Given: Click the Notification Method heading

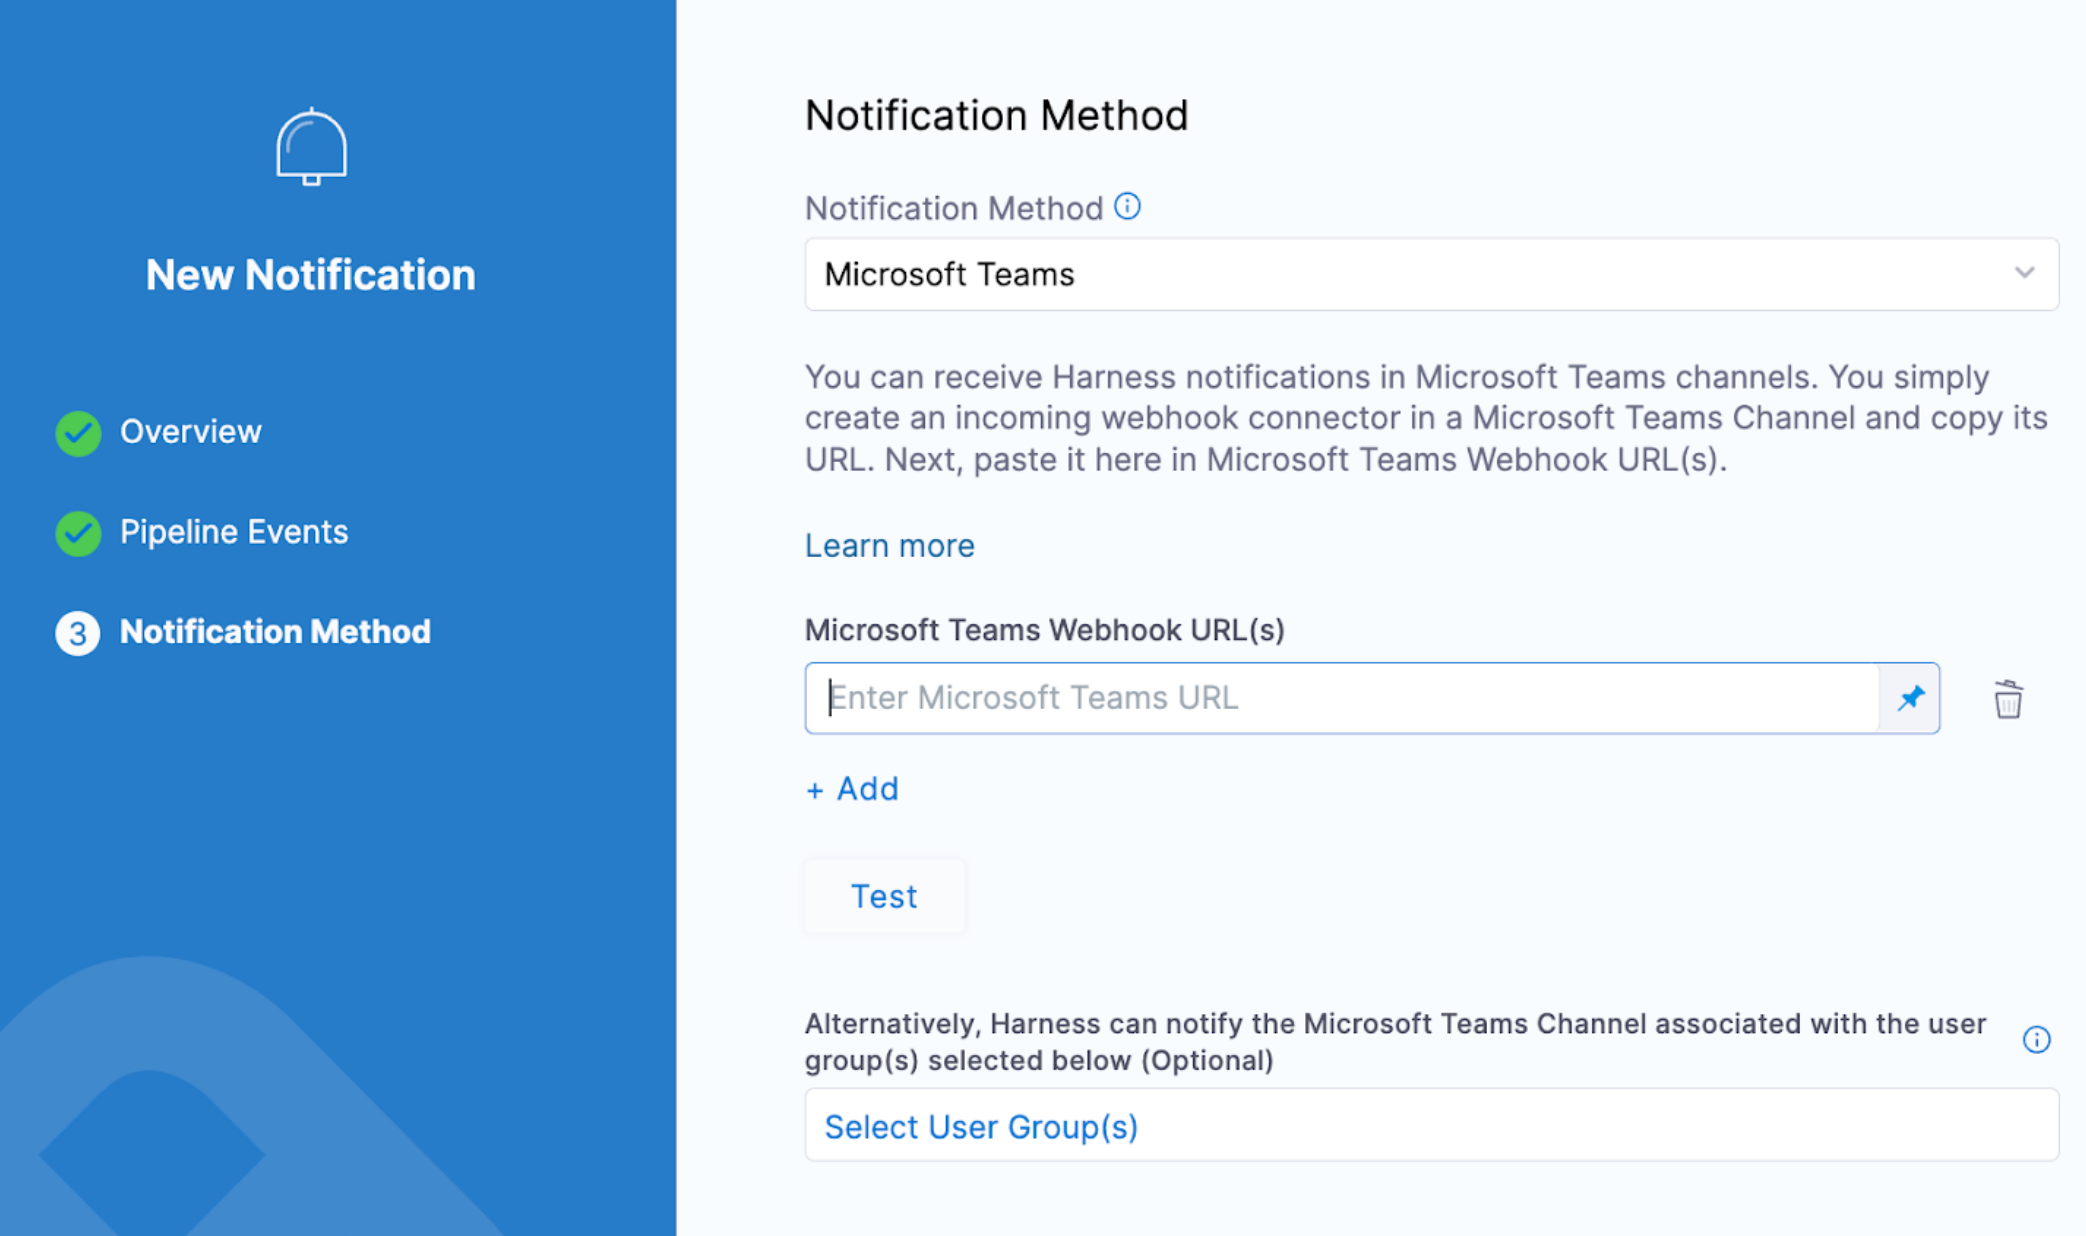Looking at the screenshot, I should [x=996, y=115].
